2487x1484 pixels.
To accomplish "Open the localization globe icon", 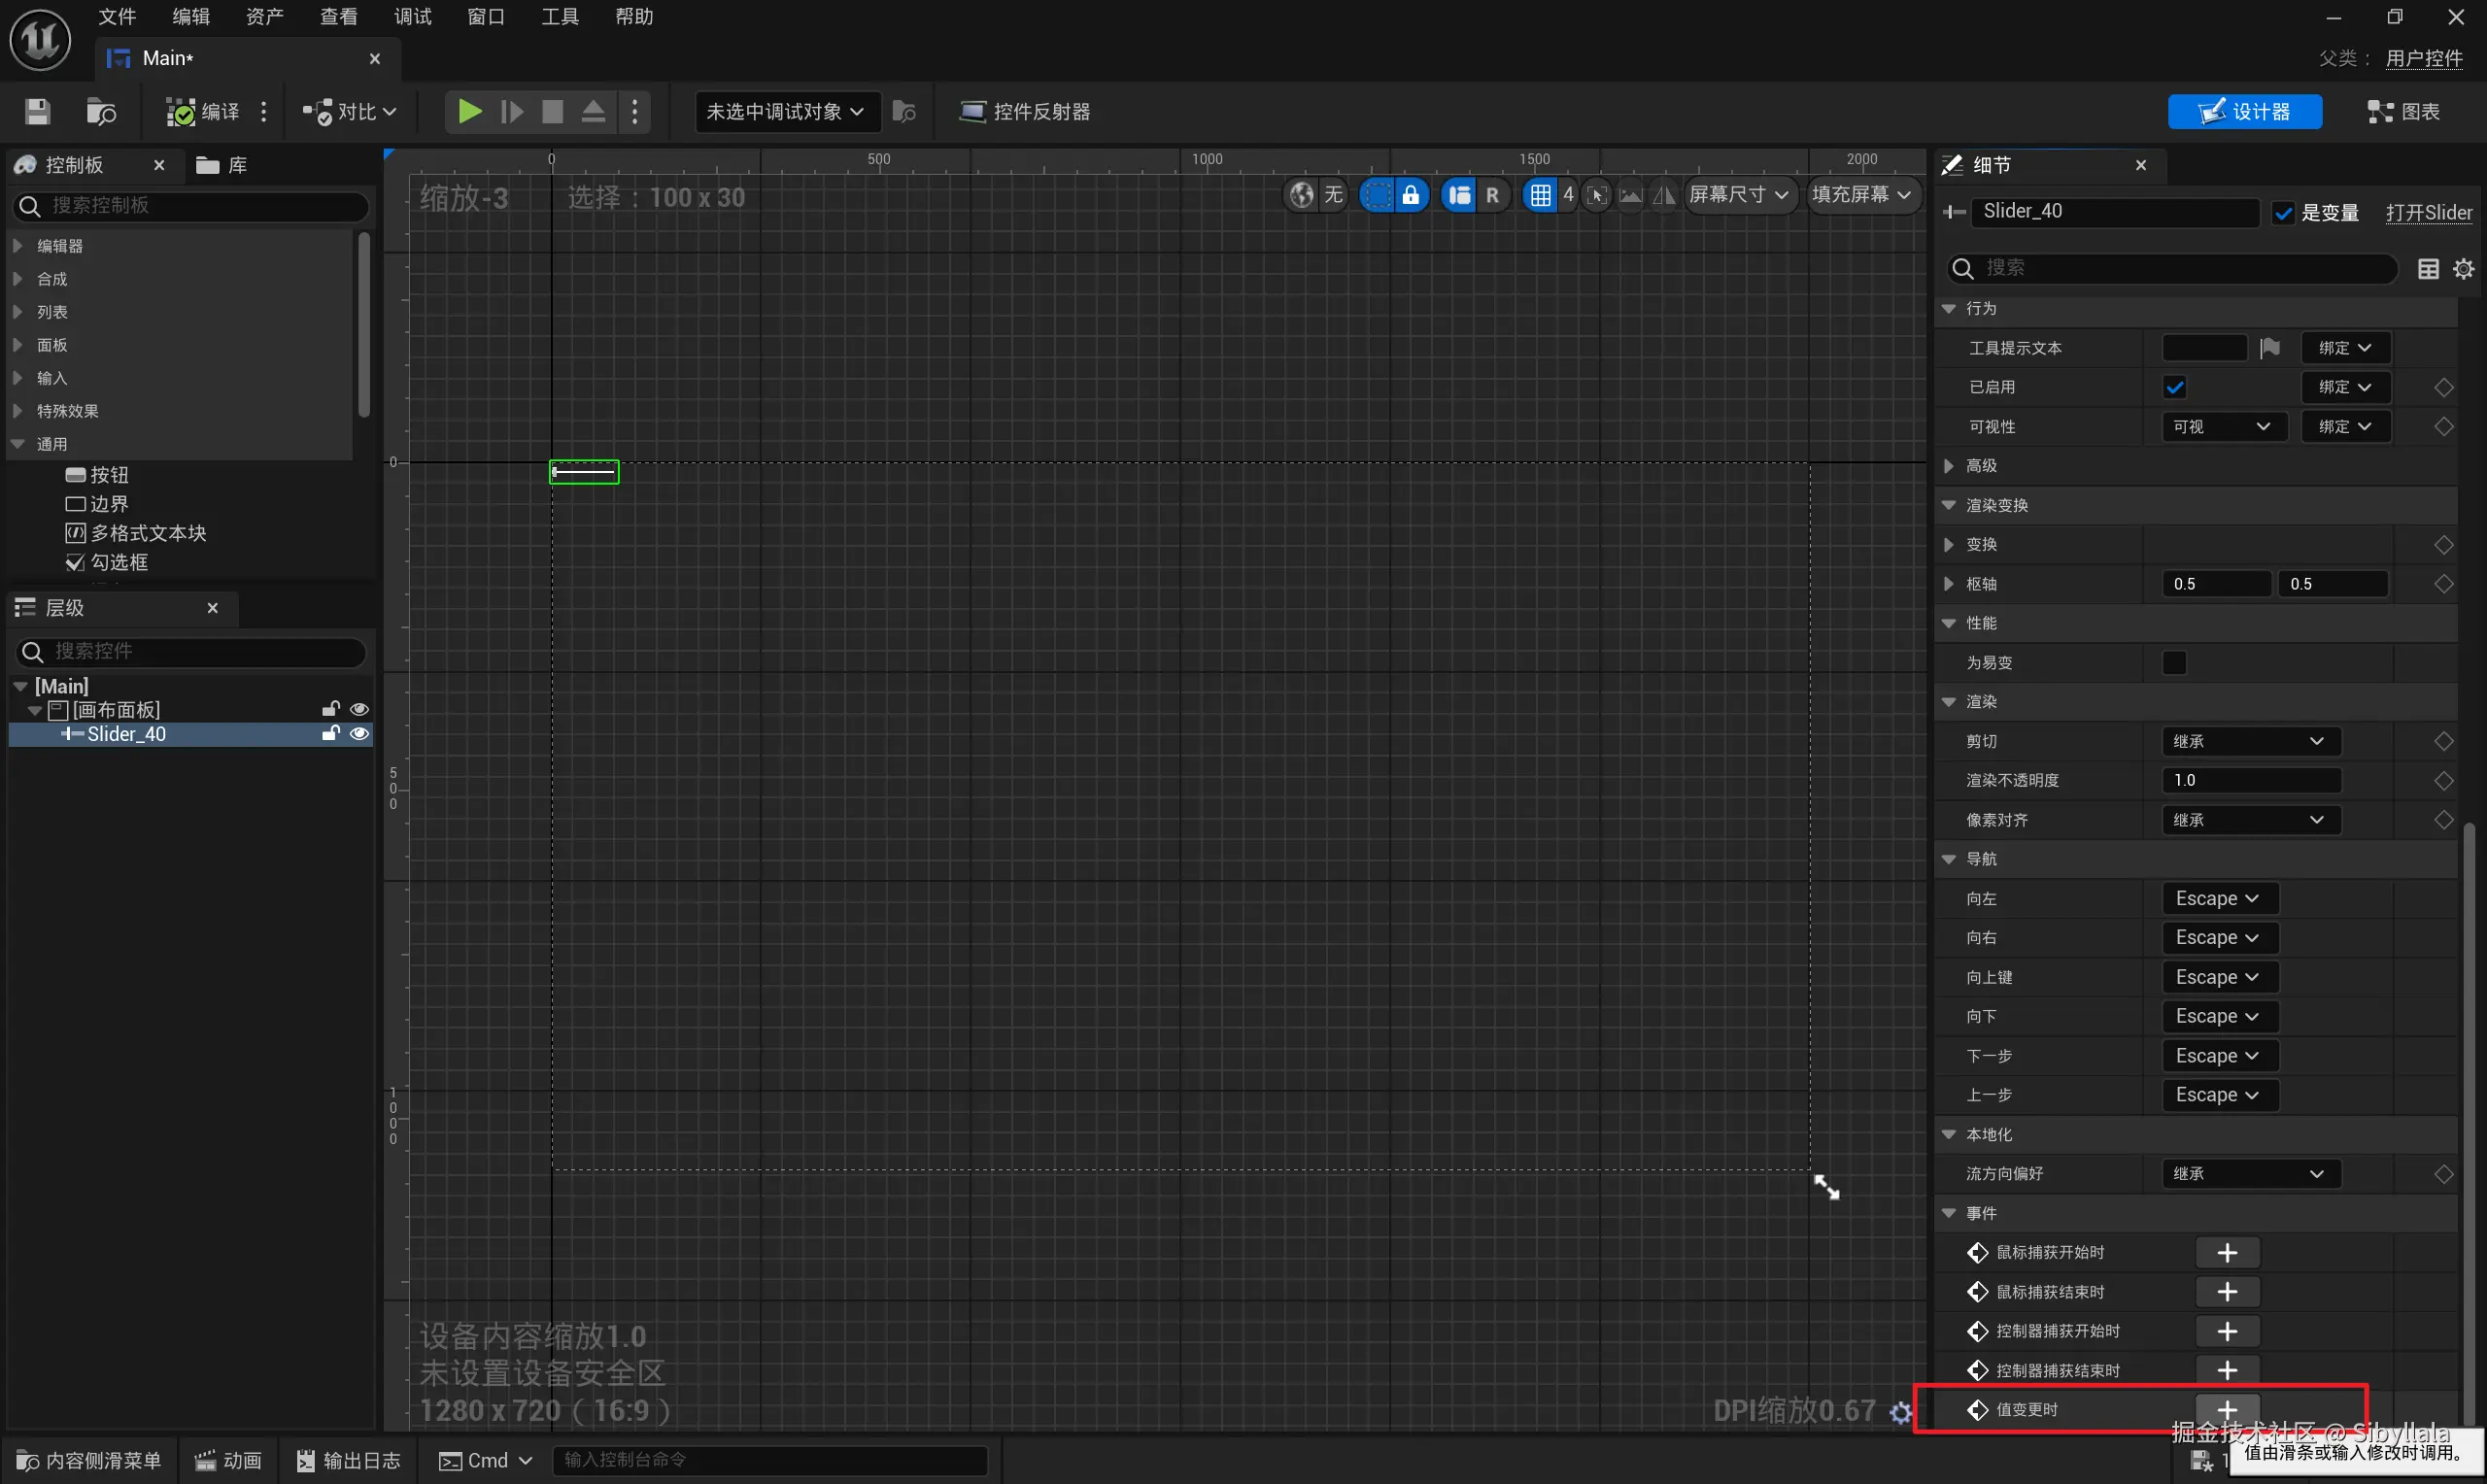I will click(1301, 195).
